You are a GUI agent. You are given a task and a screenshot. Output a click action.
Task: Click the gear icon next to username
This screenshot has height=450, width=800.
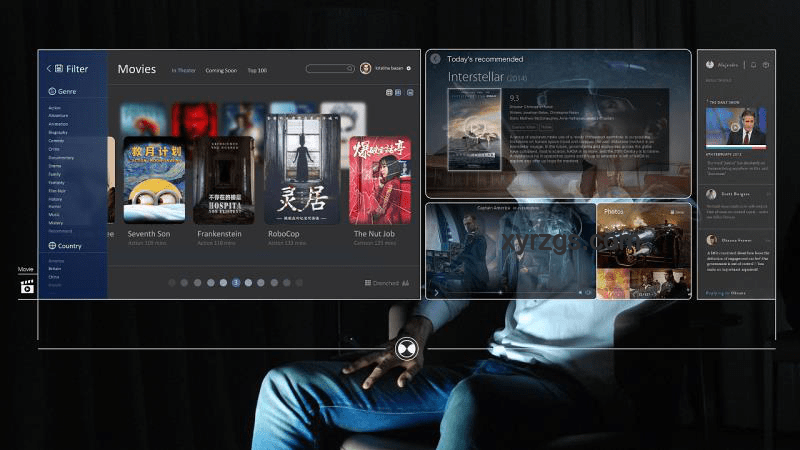[x=409, y=68]
